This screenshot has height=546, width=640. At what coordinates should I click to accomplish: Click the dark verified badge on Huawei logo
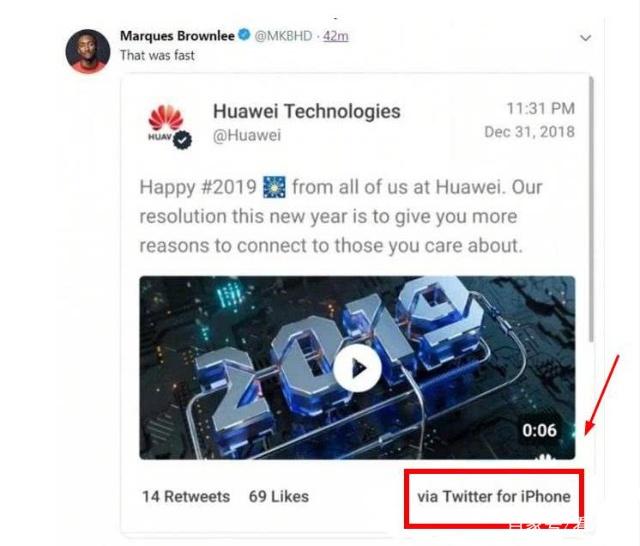[182, 140]
